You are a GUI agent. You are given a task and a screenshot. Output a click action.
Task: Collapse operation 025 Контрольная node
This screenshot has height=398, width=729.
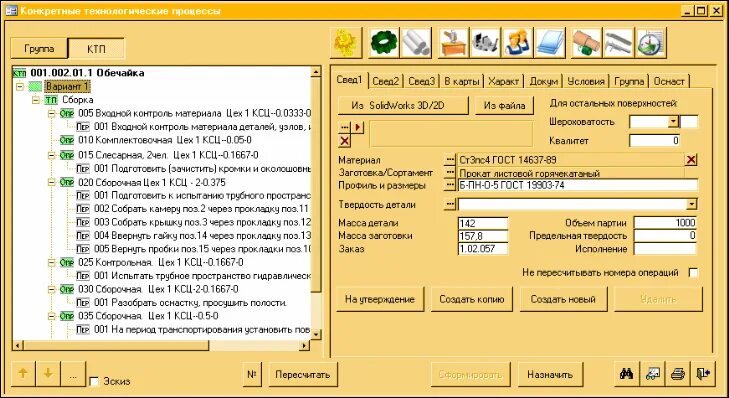pyautogui.click(x=52, y=263)
